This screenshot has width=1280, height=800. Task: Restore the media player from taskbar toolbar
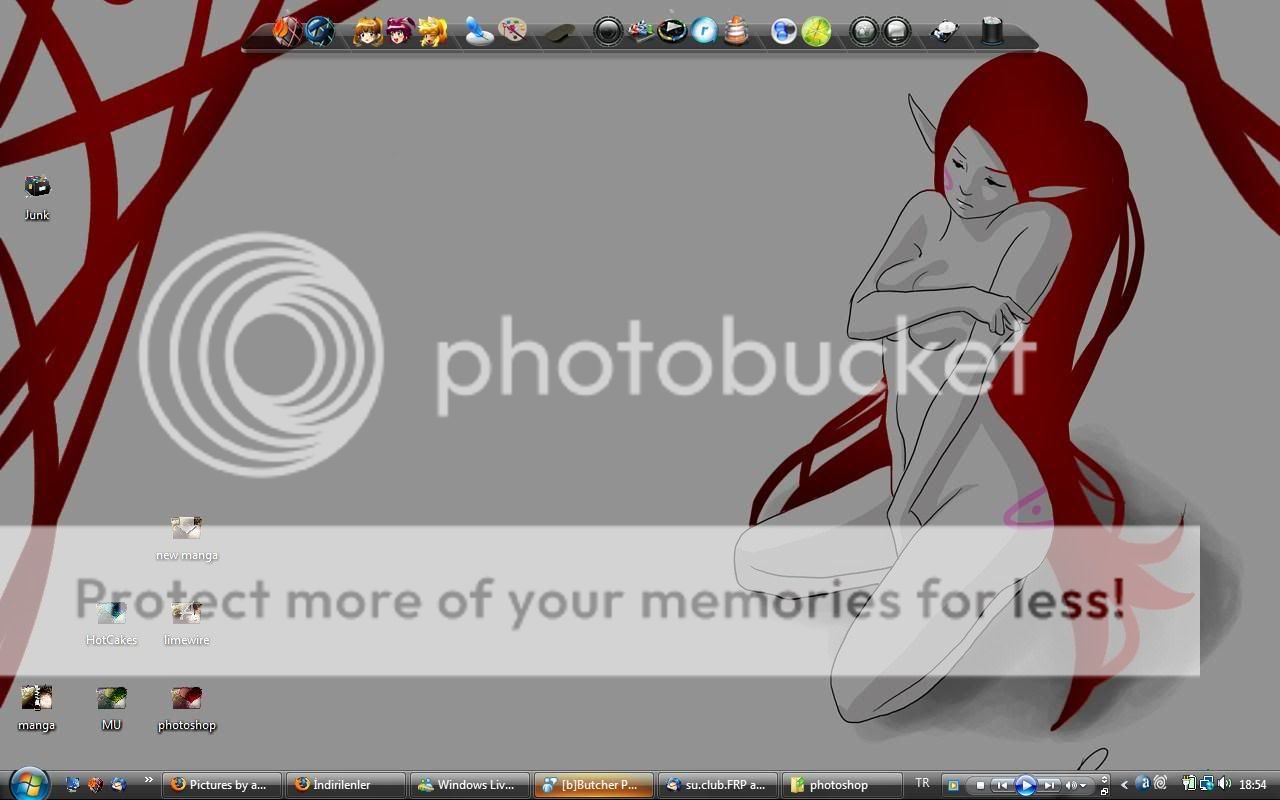1105,791
